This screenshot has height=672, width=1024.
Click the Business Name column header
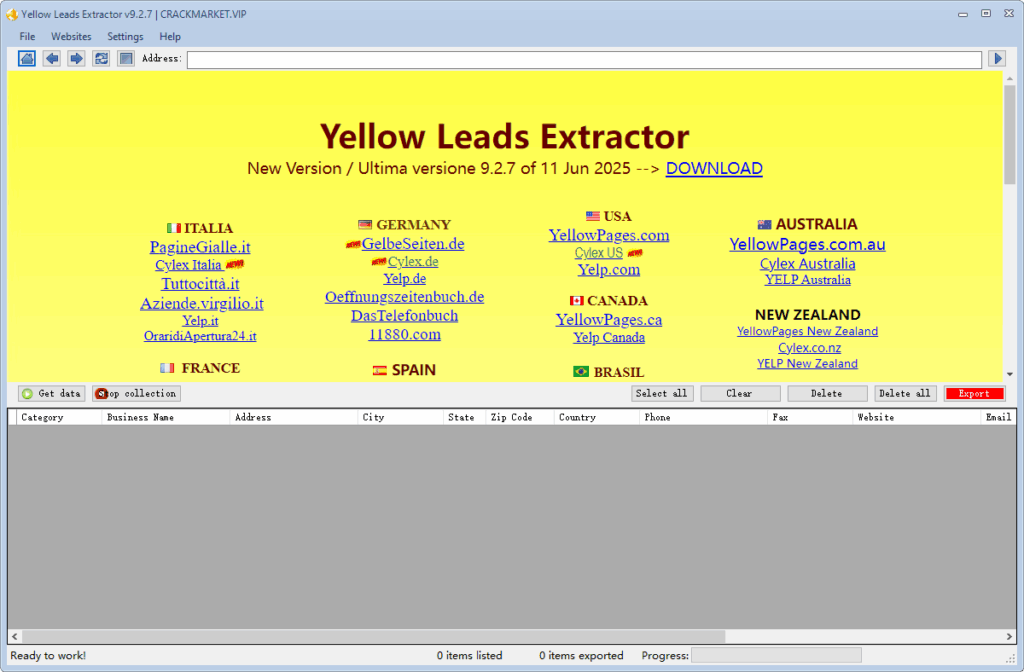tap(166, 417)
